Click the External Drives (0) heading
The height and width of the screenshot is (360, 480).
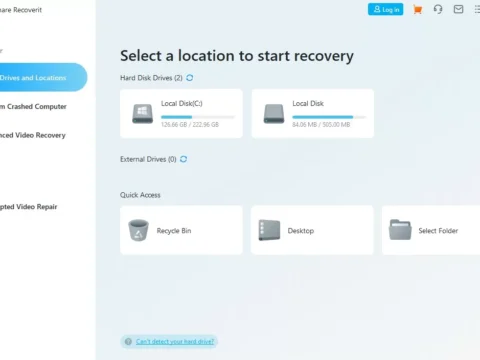pos(148,159)
